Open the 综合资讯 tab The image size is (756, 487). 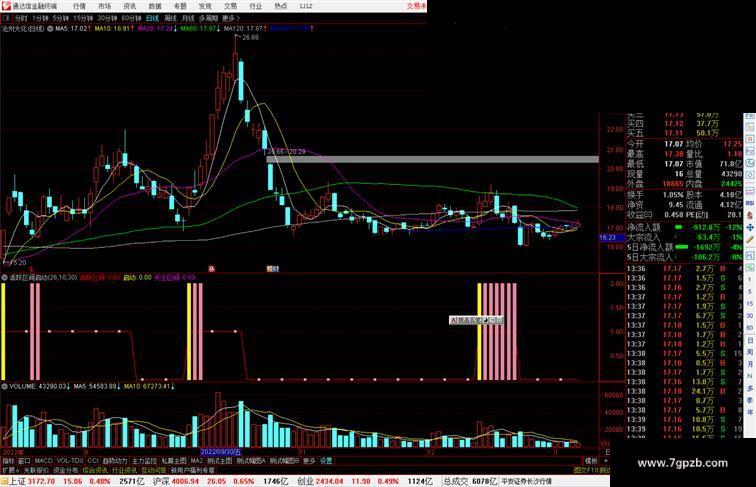point(95,470)
